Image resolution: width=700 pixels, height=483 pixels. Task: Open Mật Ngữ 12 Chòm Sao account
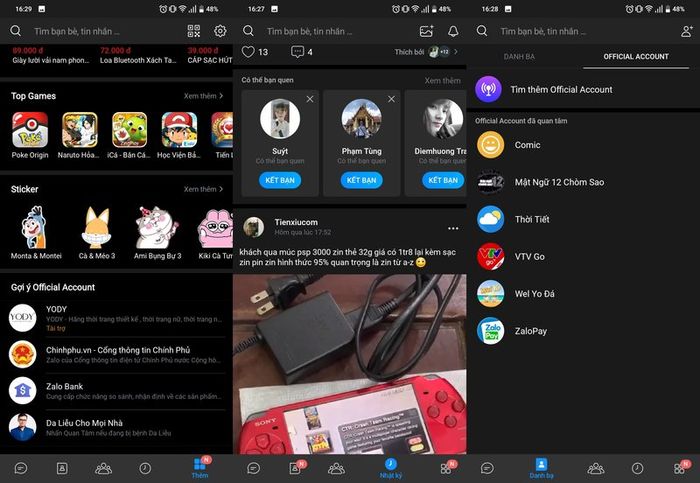tap(583, 182)
